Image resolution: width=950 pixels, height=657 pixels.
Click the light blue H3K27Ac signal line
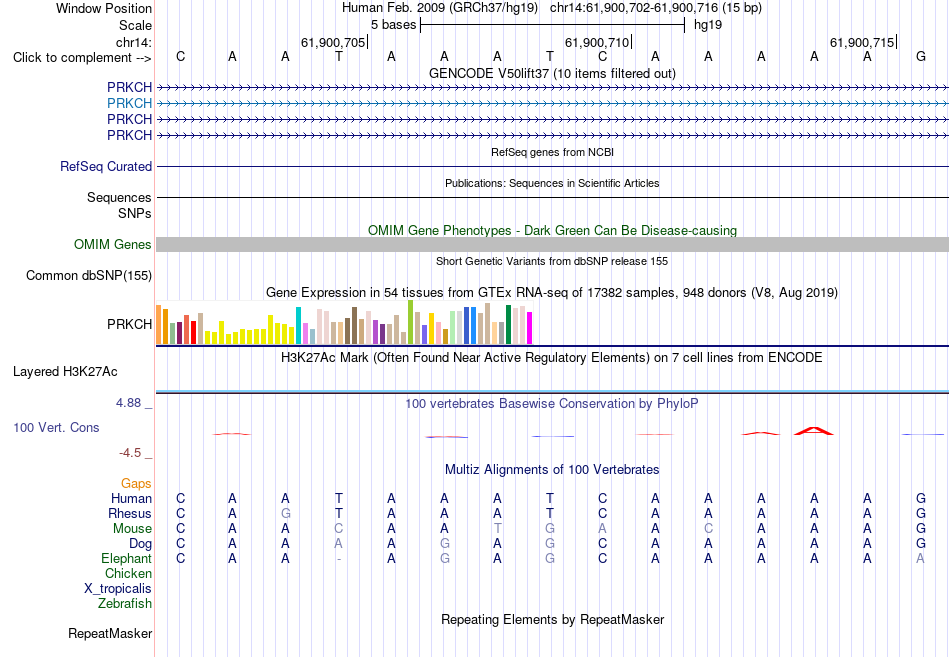[552, 391]
